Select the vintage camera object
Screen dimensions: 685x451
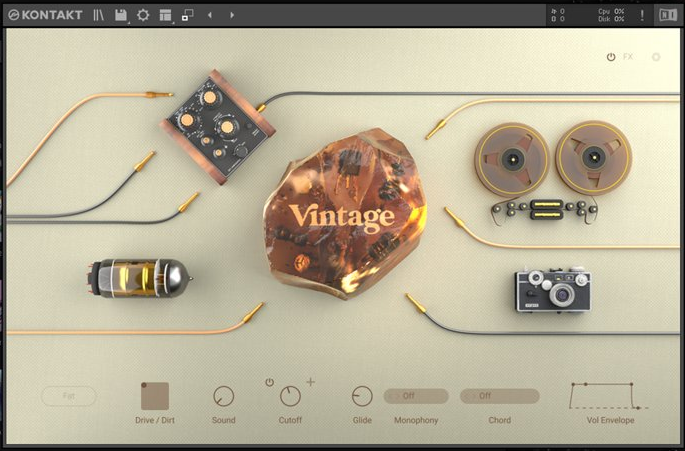(553, 290)
